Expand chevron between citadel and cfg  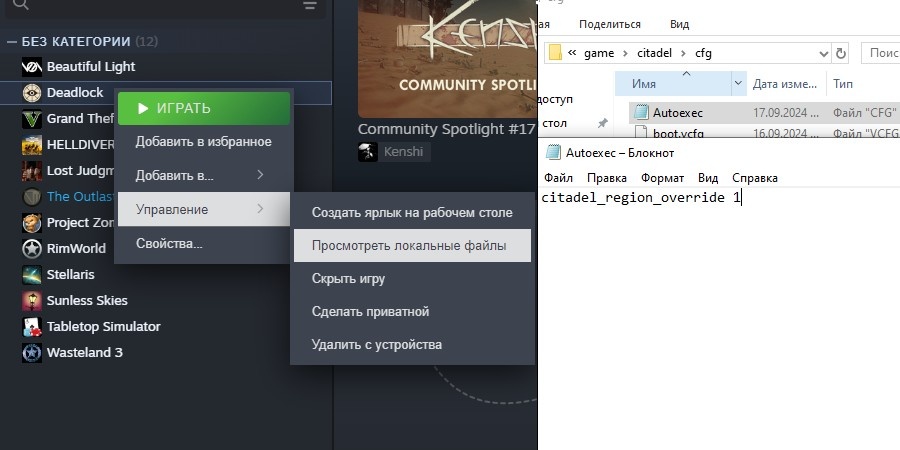(683, 53)
